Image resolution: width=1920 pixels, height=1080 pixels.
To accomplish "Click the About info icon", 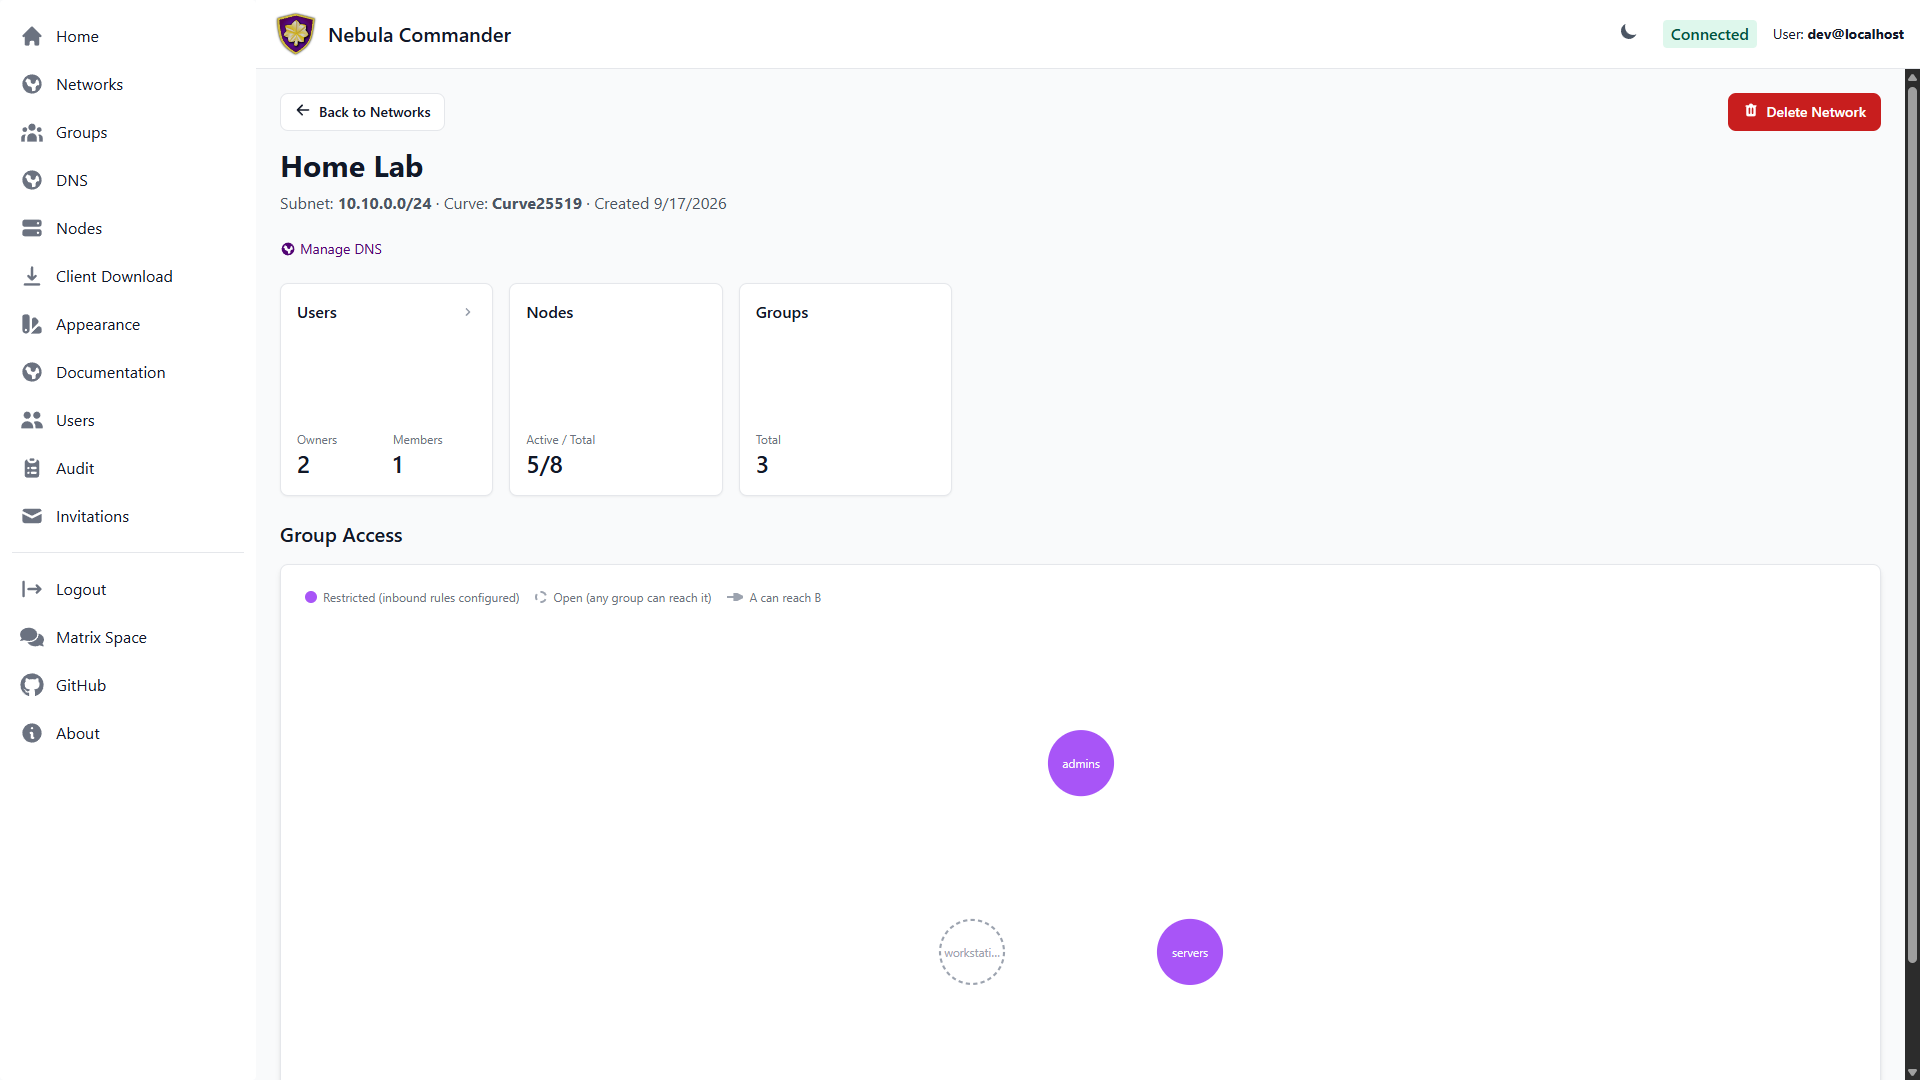I will point(32,733).
